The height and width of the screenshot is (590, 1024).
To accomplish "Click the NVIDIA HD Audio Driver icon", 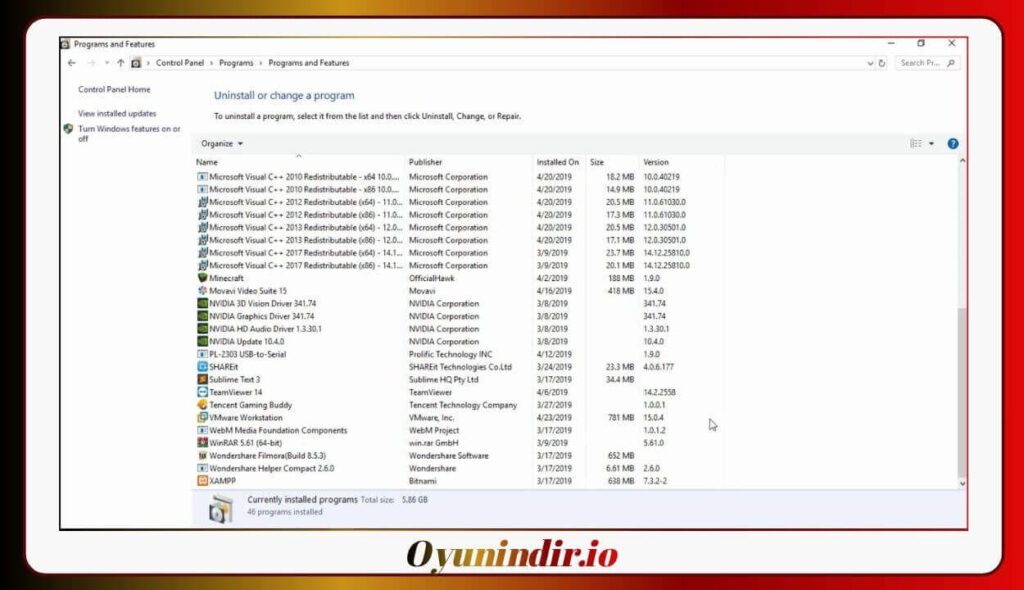I will tap(202, 329).
